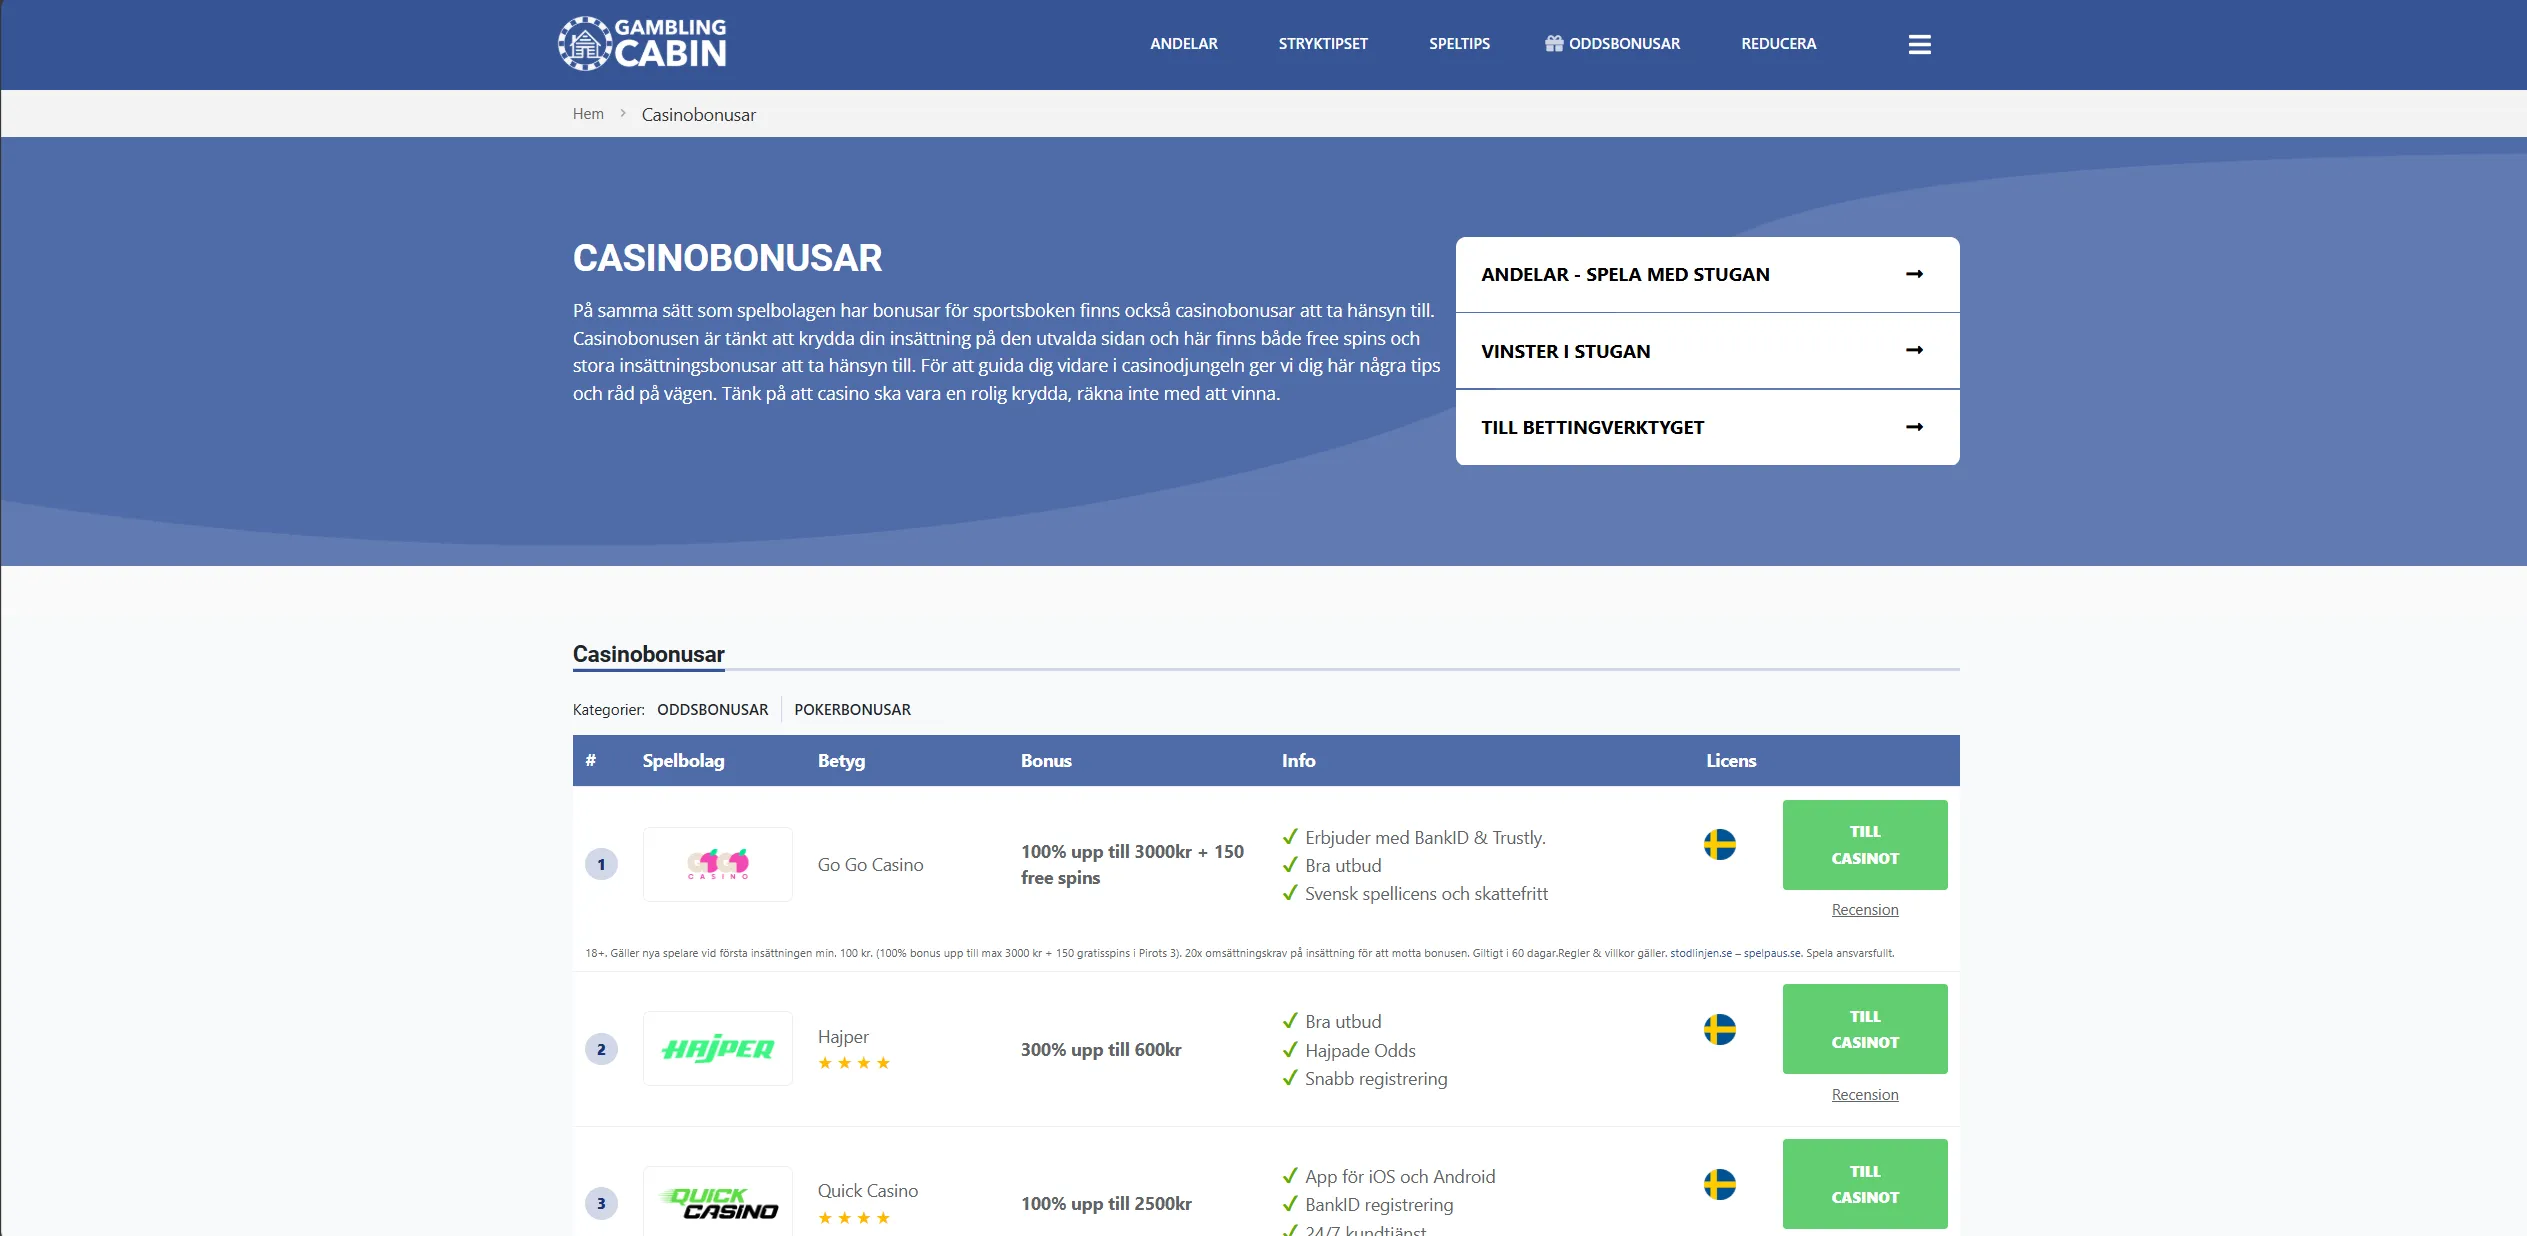Click the Go Go Casino name text

pos(870,864)
